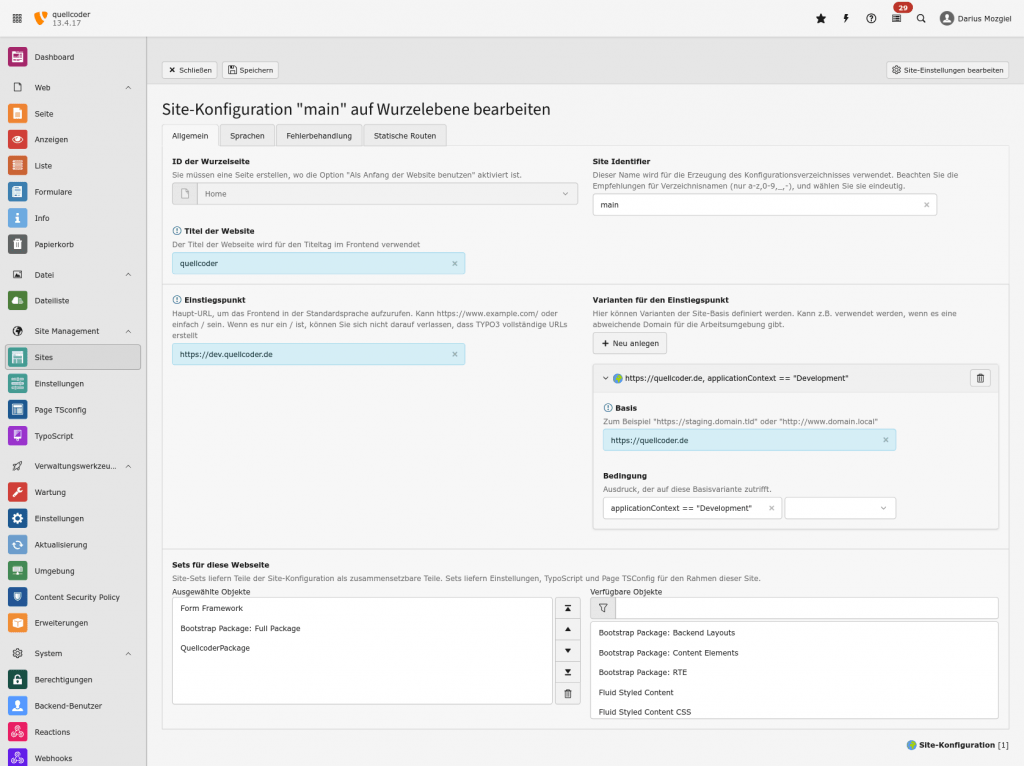The width and height of the screenshot is (1024, 766).
Task: Open Webhooks module
Action: tap(73, 758)
